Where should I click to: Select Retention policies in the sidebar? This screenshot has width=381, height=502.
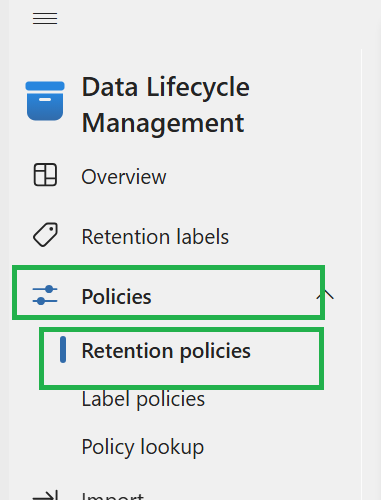[166, 351]
